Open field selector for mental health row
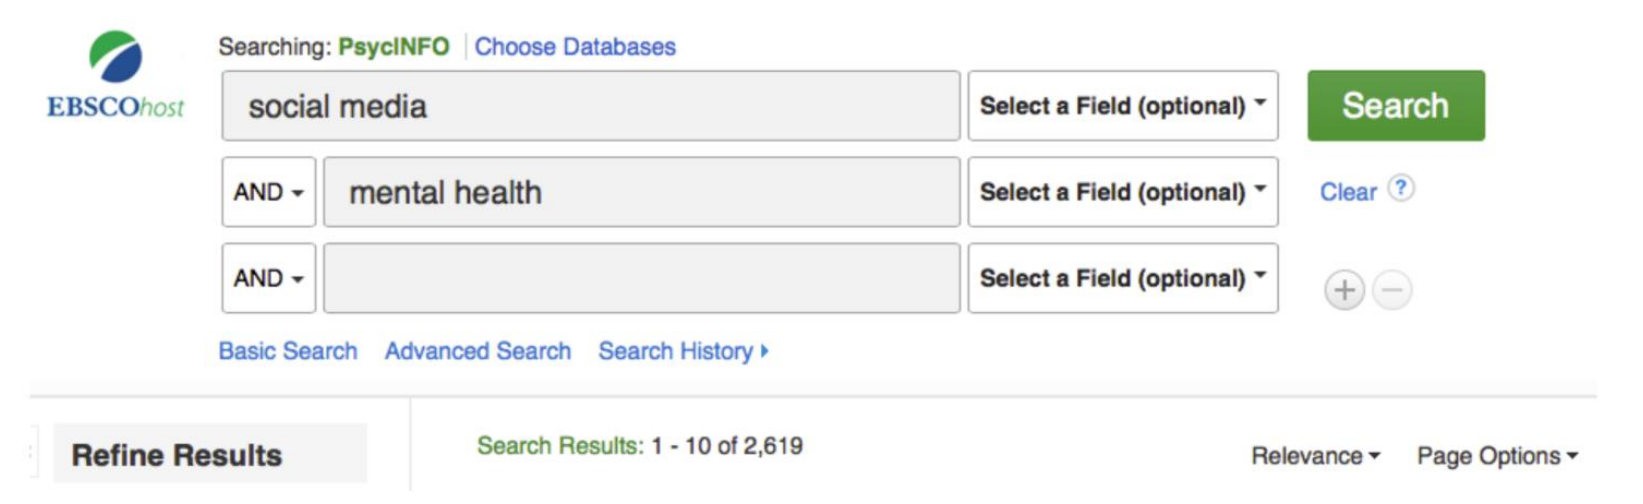 coord(1122,192)
